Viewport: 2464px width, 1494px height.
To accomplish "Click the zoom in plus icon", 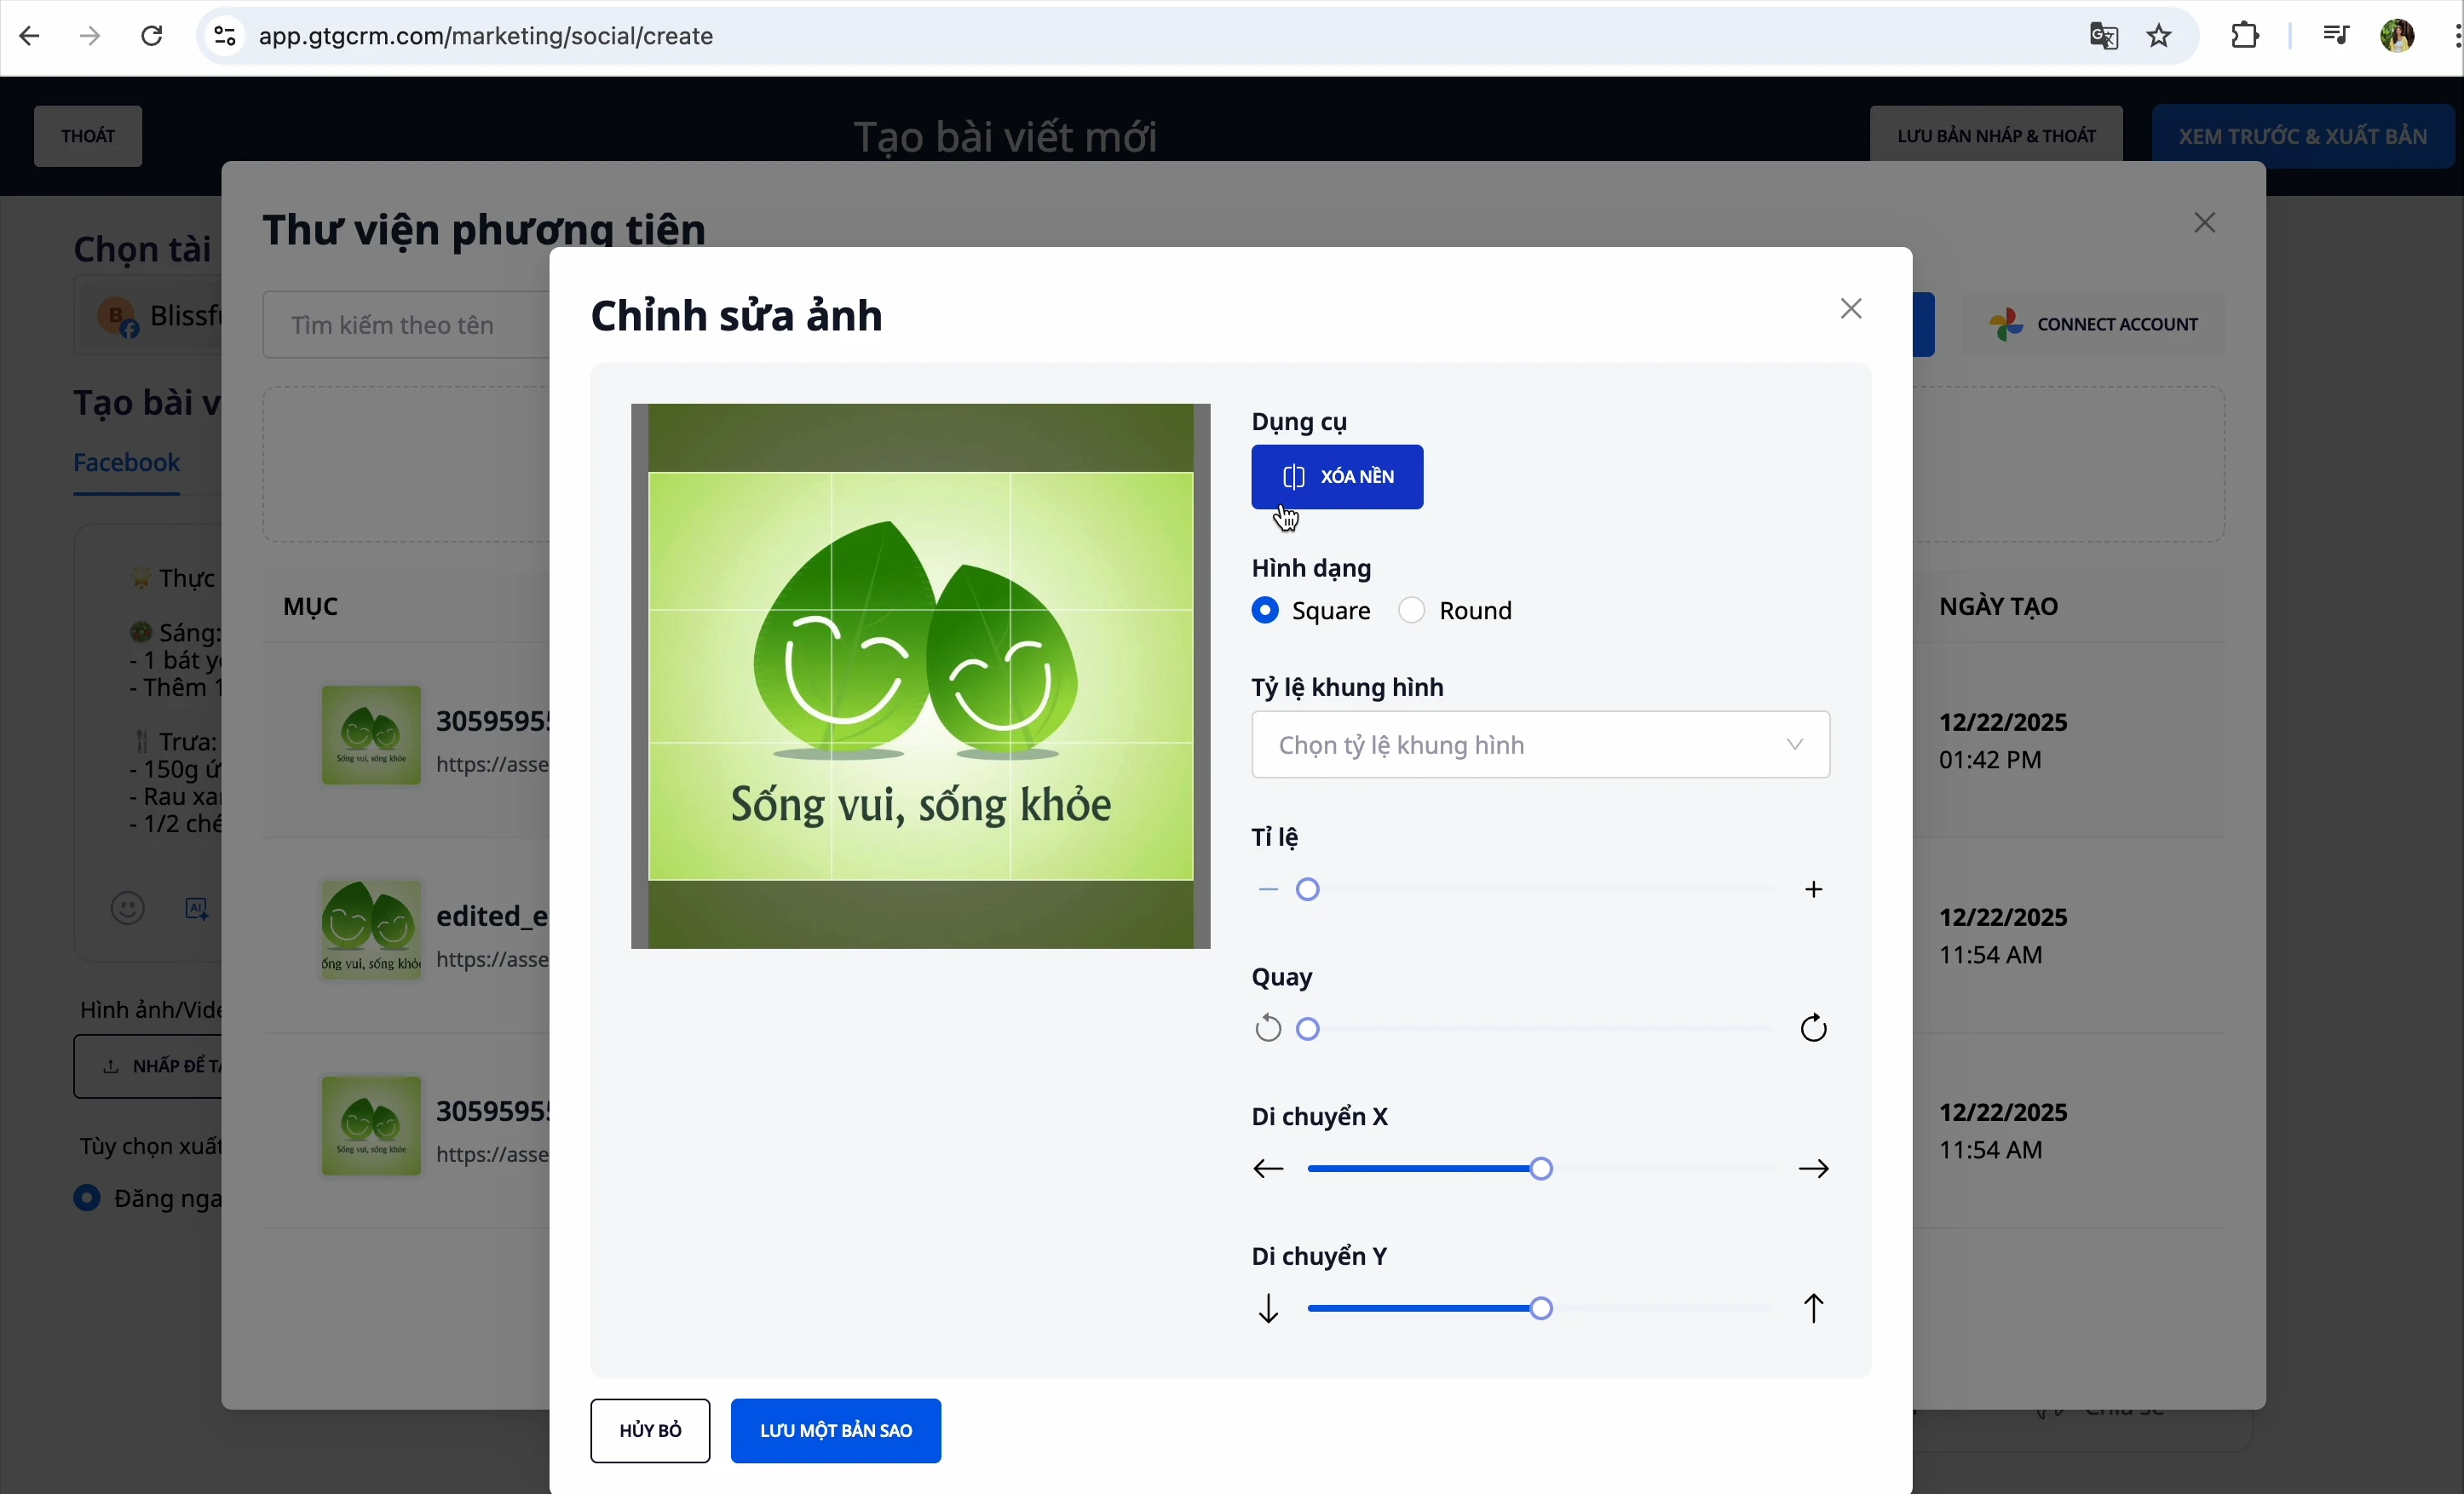I will (1814, 890).
